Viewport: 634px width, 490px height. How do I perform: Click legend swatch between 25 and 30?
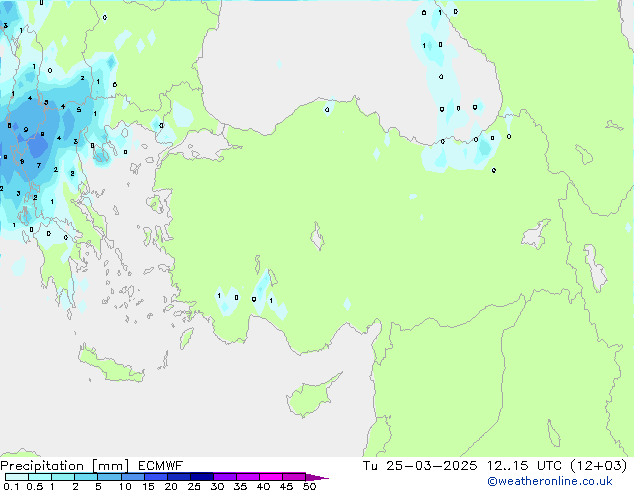point(202,477)
